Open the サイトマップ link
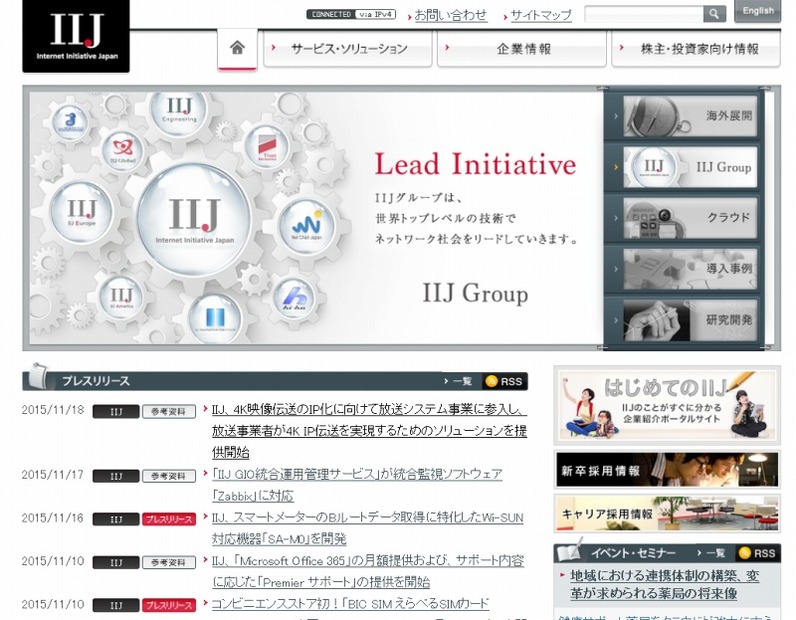 point(541,15)
